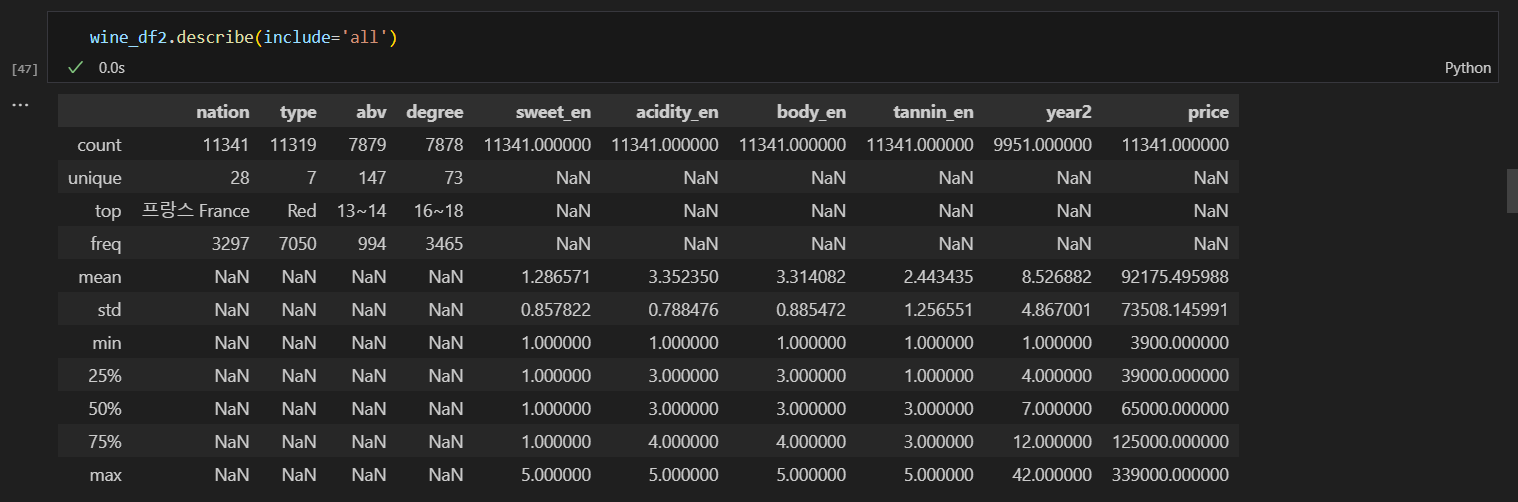1518x502 pixels.
Task: Click the vertical scrollbar thumb
Action: (1512, 191)
